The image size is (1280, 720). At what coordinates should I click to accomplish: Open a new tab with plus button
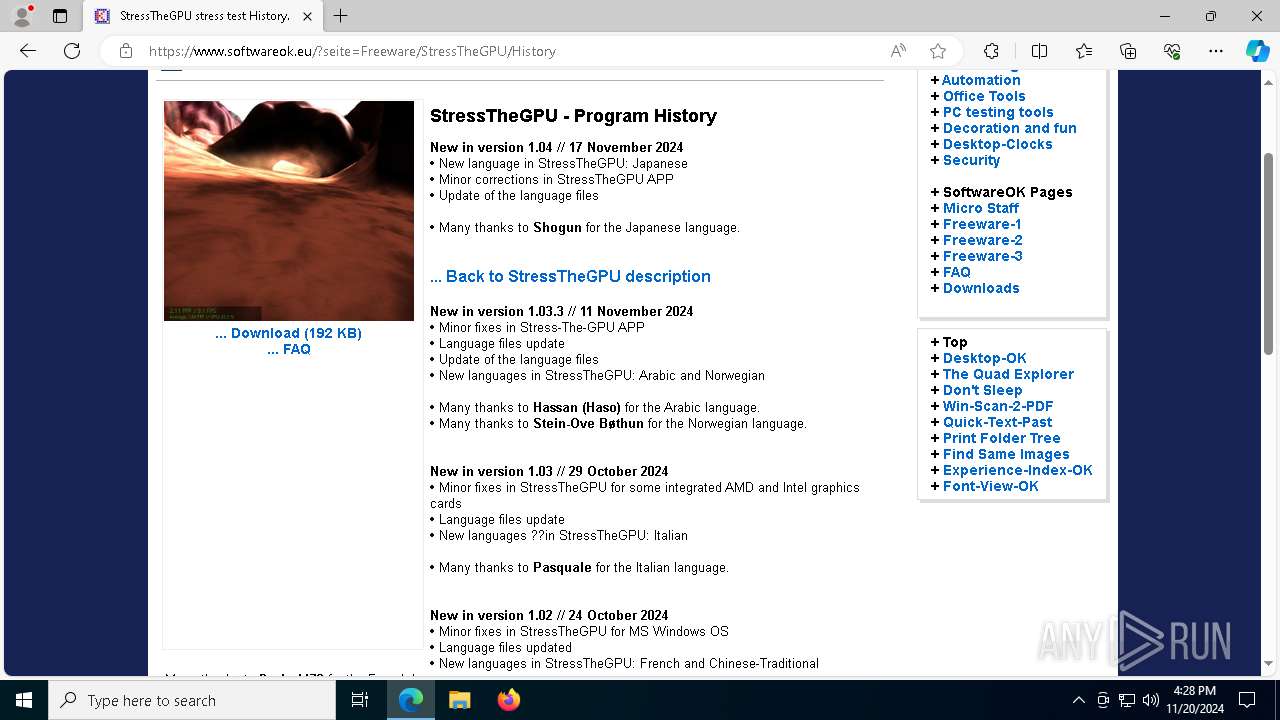pyautogui.click(x=341, y=16)
